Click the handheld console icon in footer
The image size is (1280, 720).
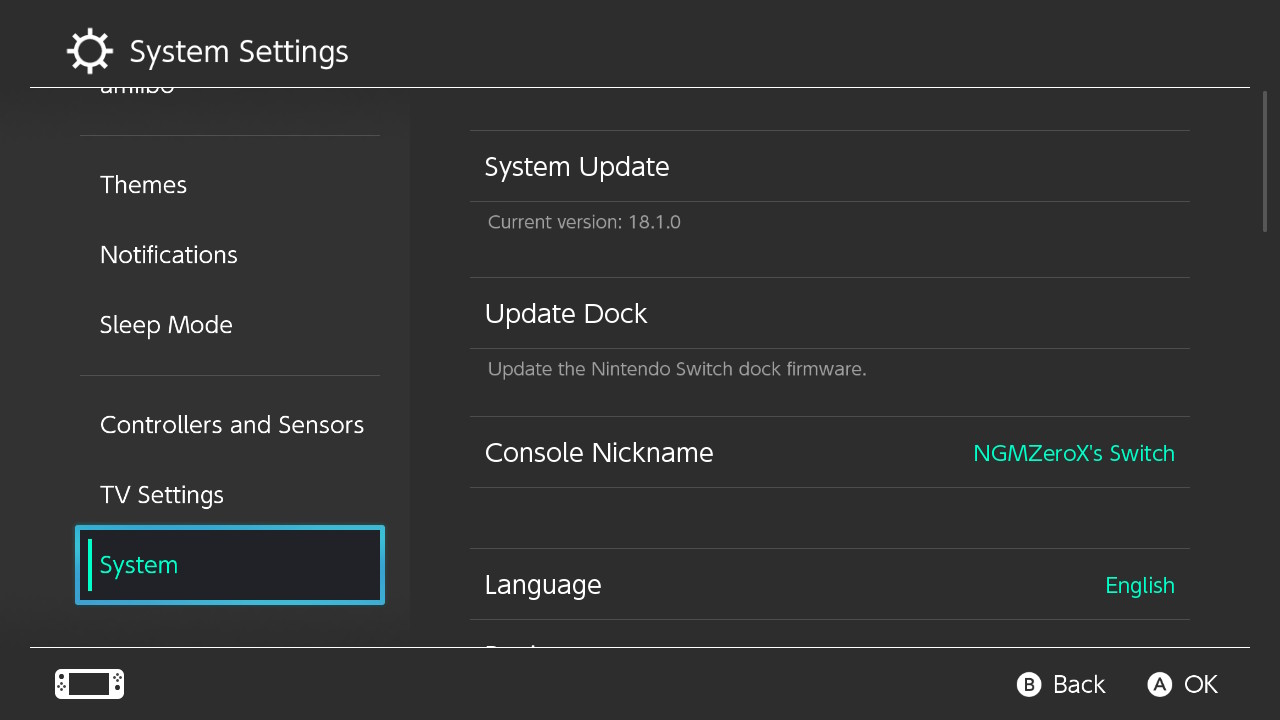[89, 684]
